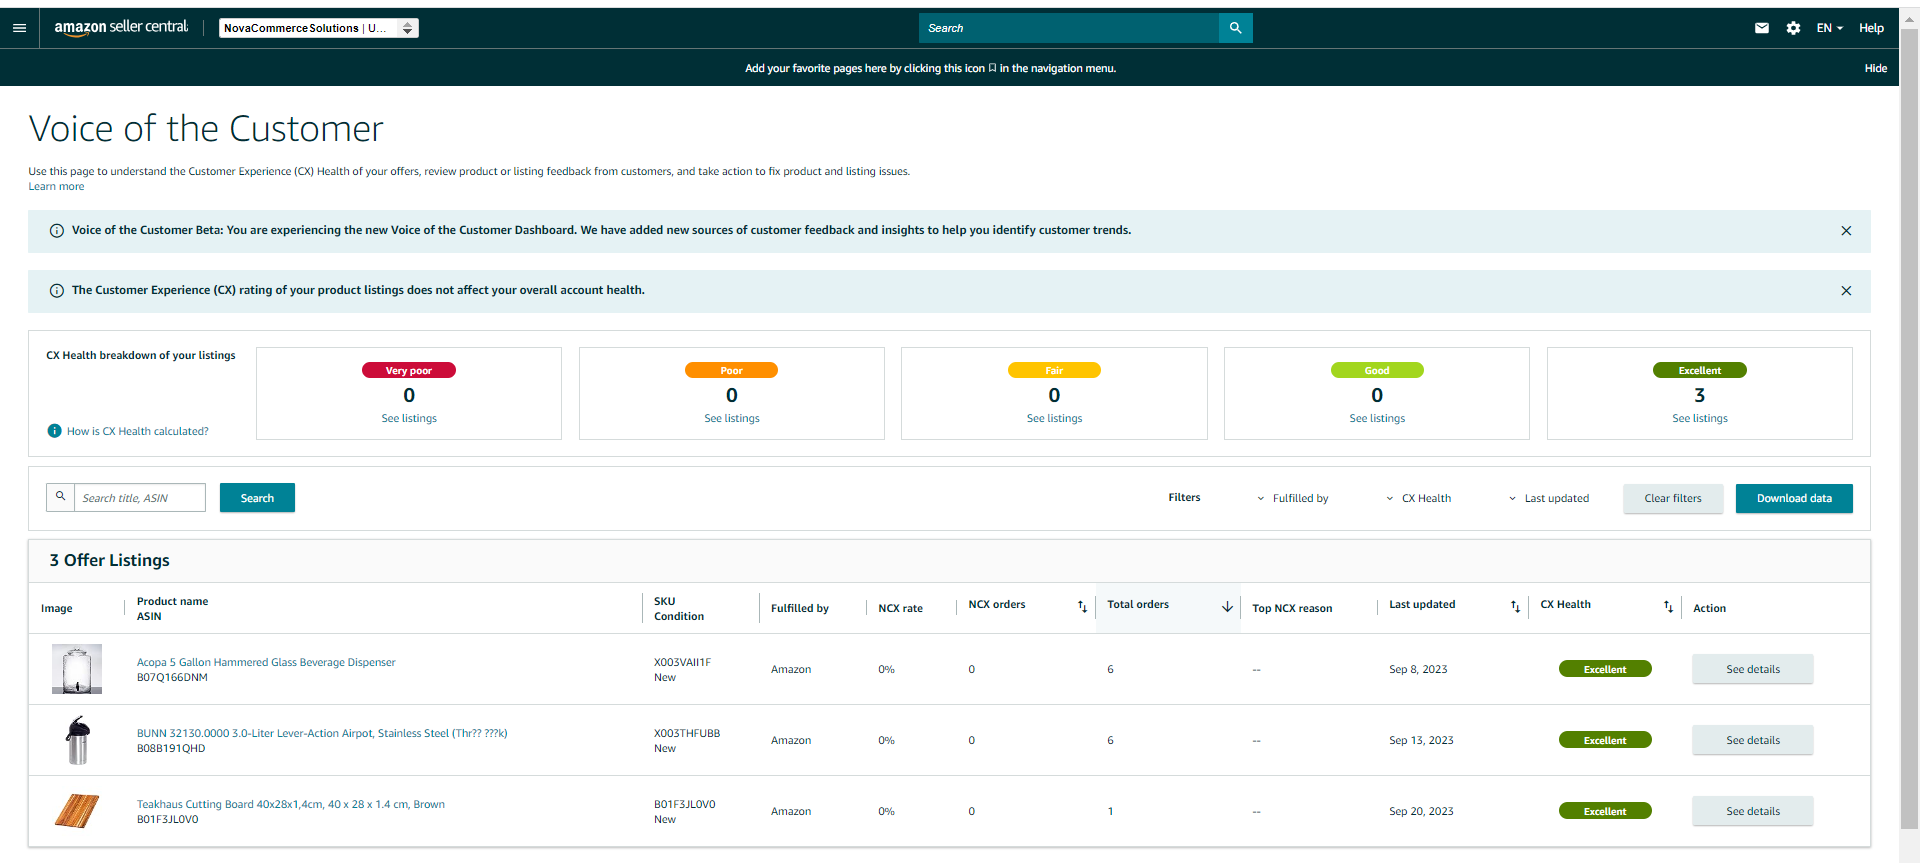
Task: Click the Excellent badge in the breakdown card
Action: pyautogui.click(x=1700, y=370)
